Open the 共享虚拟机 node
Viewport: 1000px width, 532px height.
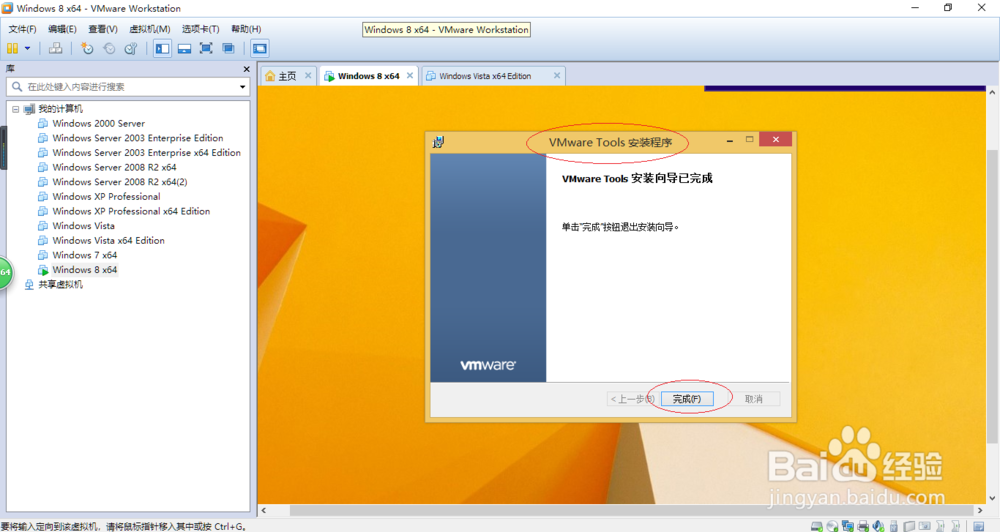tap(60, 285)
